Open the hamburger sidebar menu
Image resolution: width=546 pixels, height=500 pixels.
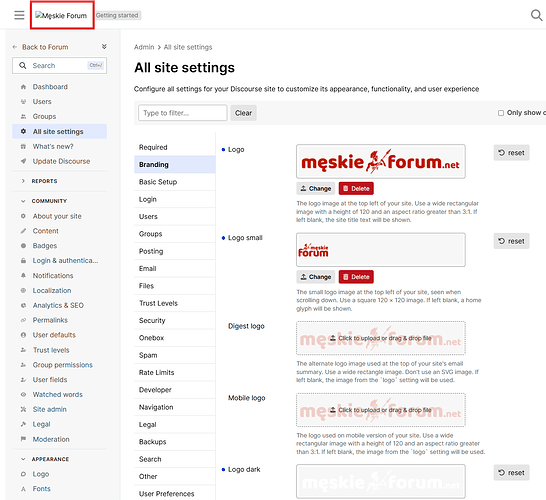tap(20, 15)
